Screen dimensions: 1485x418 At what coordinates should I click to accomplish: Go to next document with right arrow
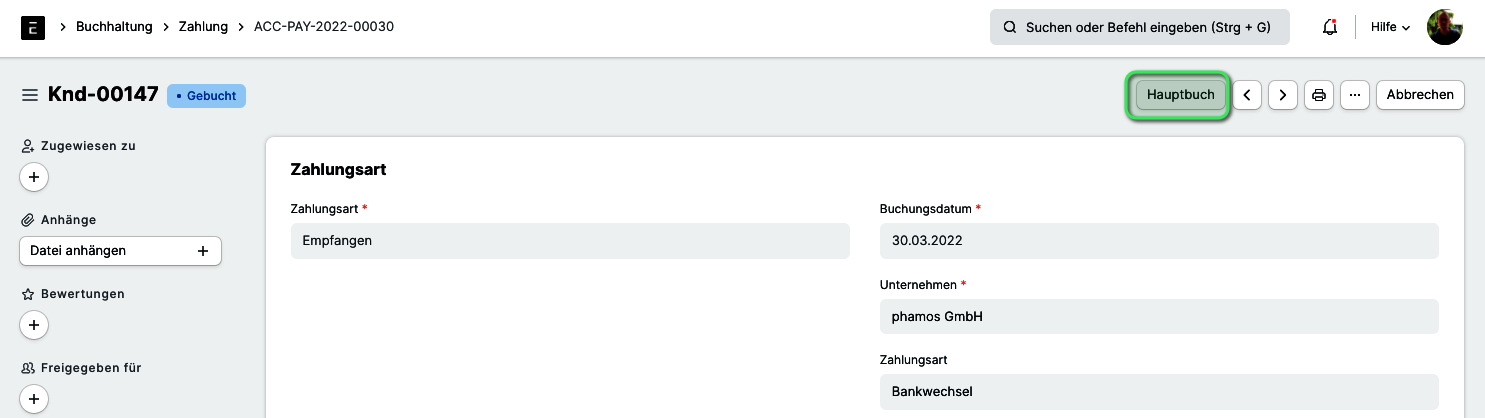pos(1283,95)
